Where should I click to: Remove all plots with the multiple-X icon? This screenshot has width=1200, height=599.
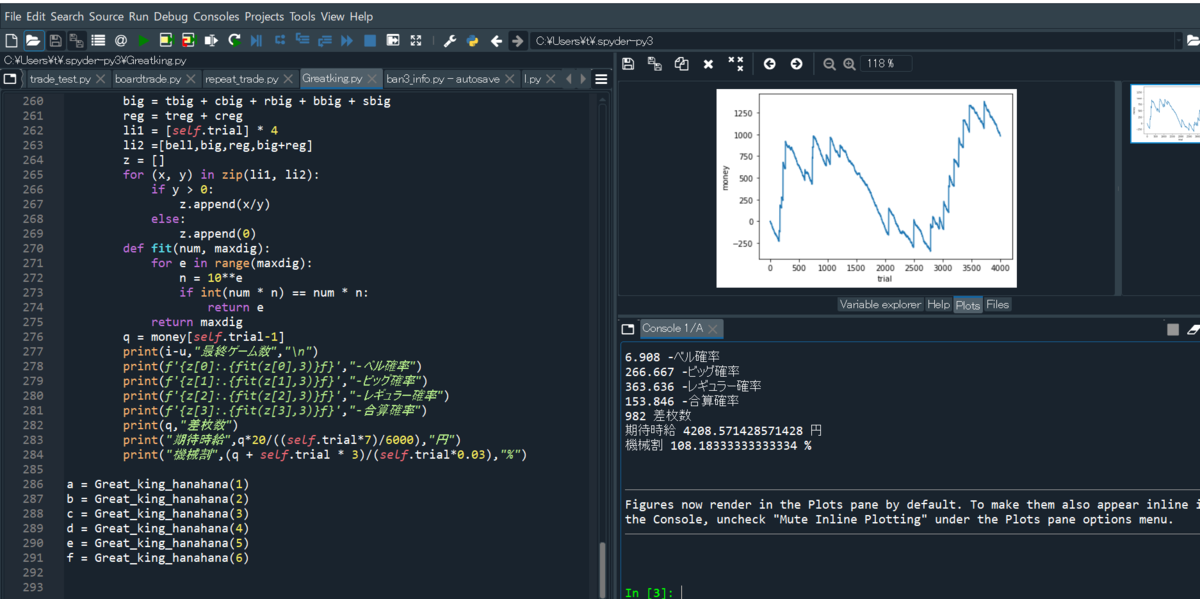pyautogui.click(x=735, y=63)
